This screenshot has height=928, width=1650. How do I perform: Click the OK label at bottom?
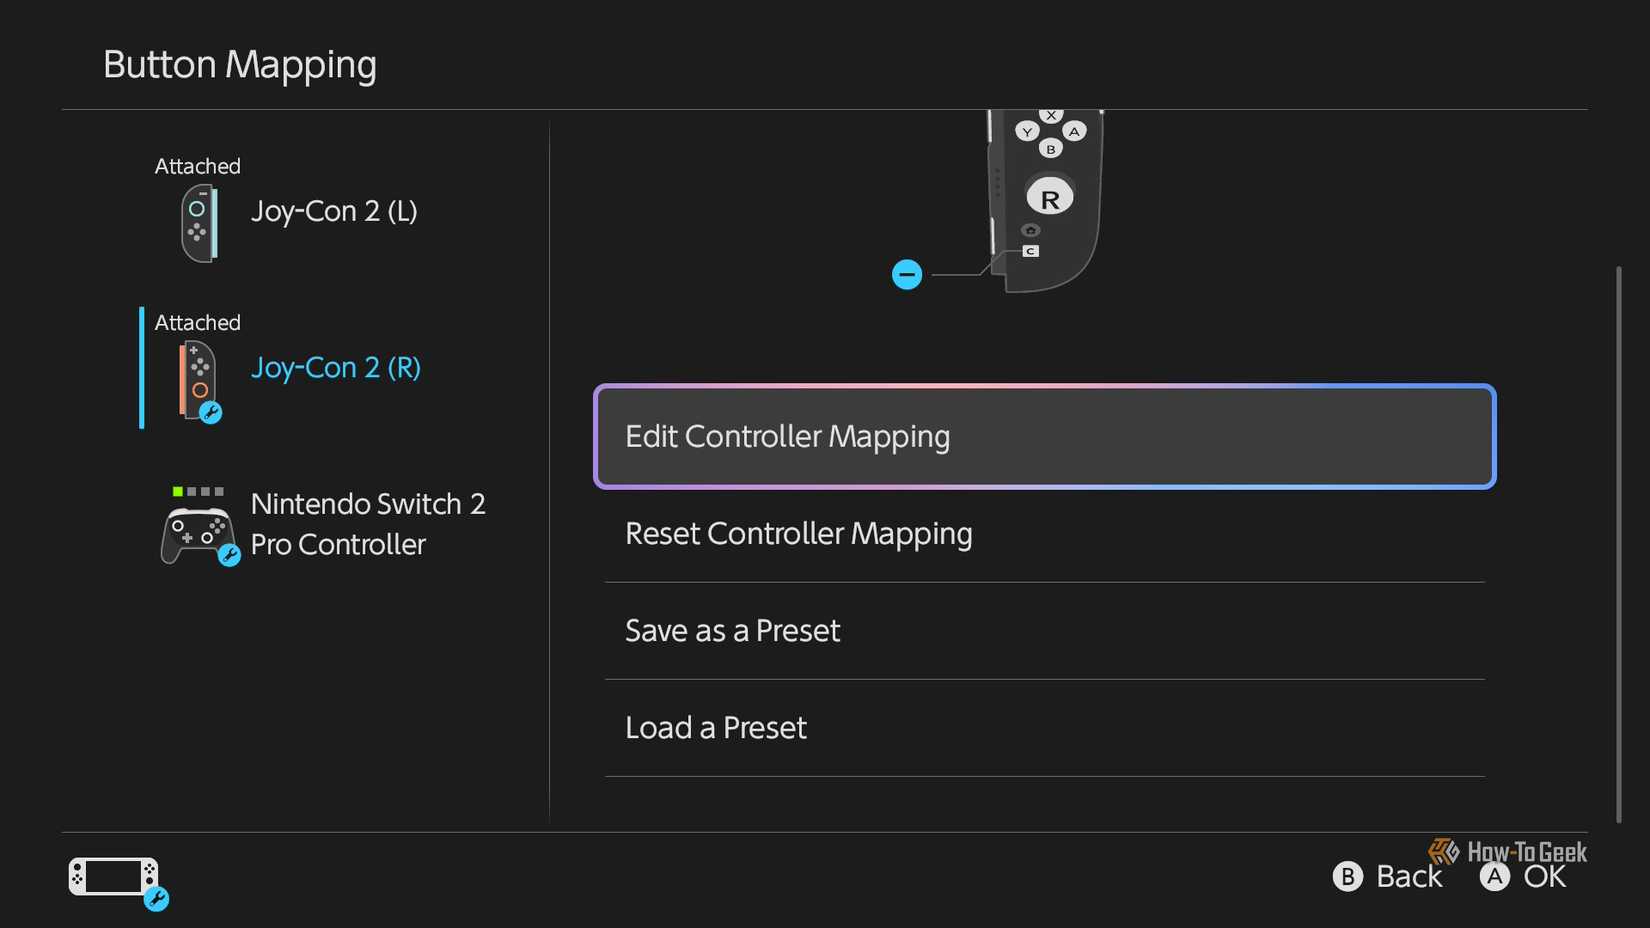click(1545, 877)
